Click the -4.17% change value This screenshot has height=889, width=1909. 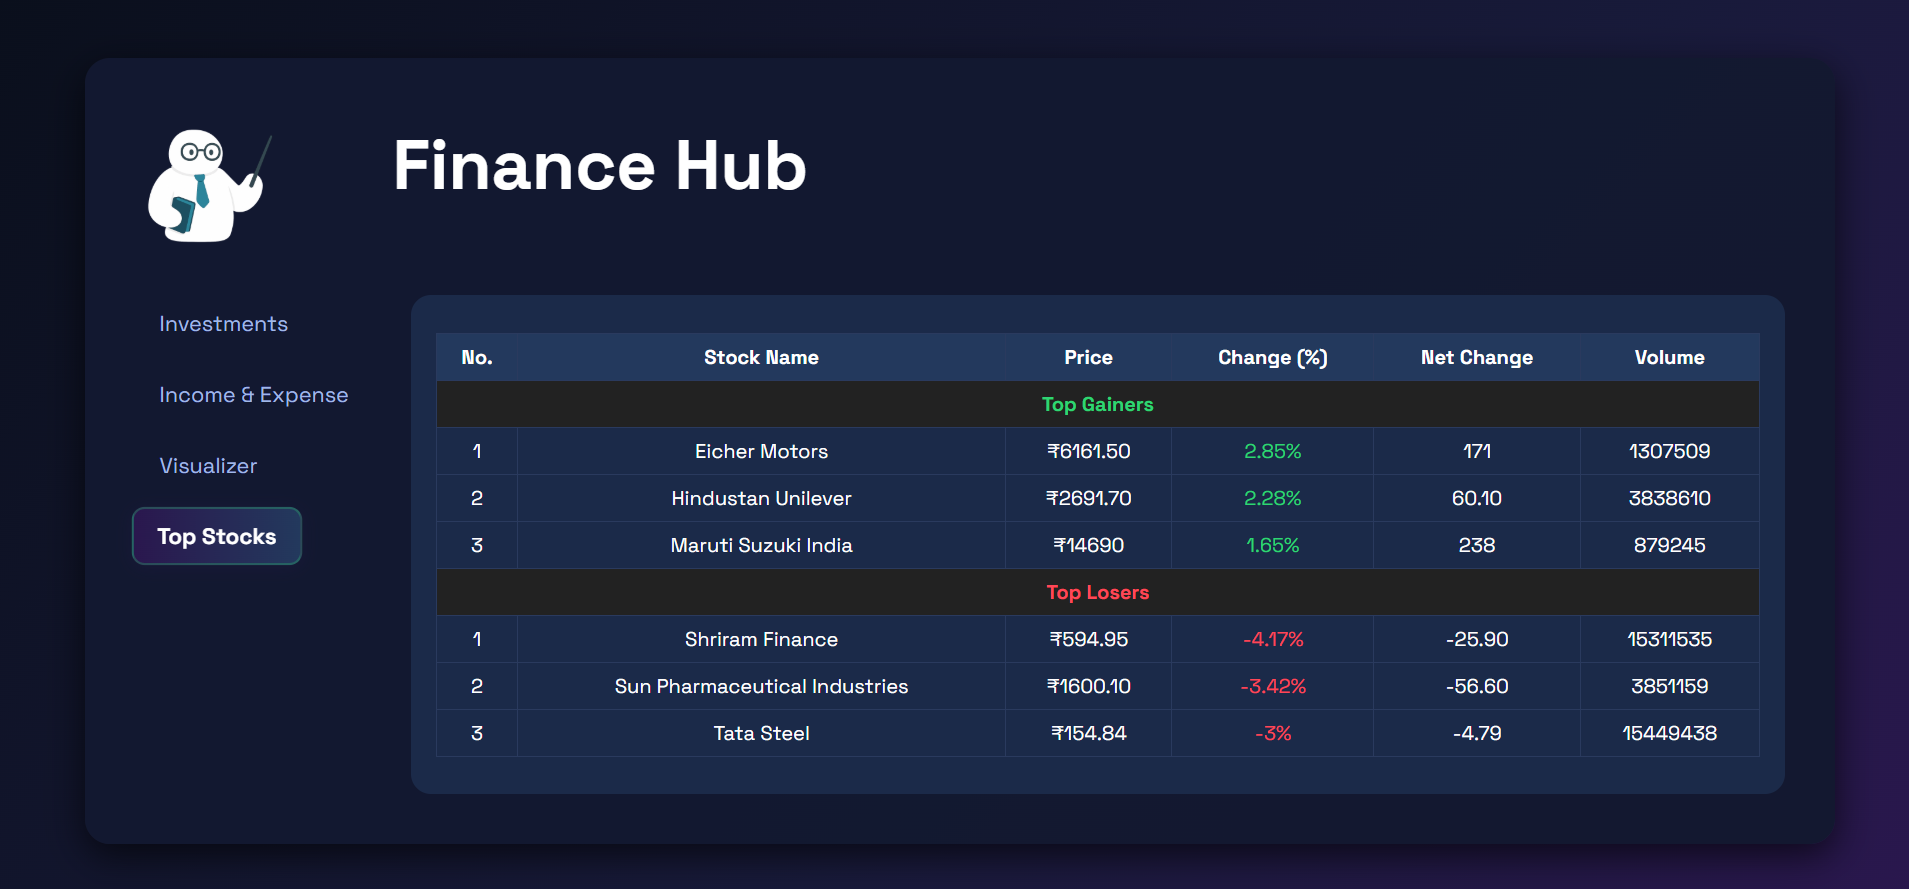1272,639
